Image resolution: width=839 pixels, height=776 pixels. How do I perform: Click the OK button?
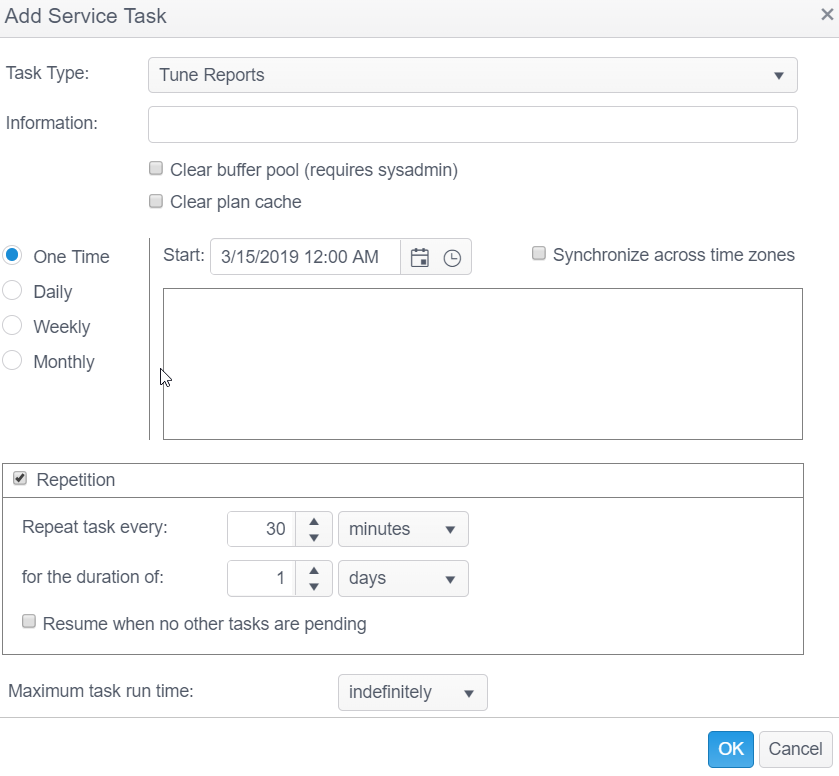point(730,749)
